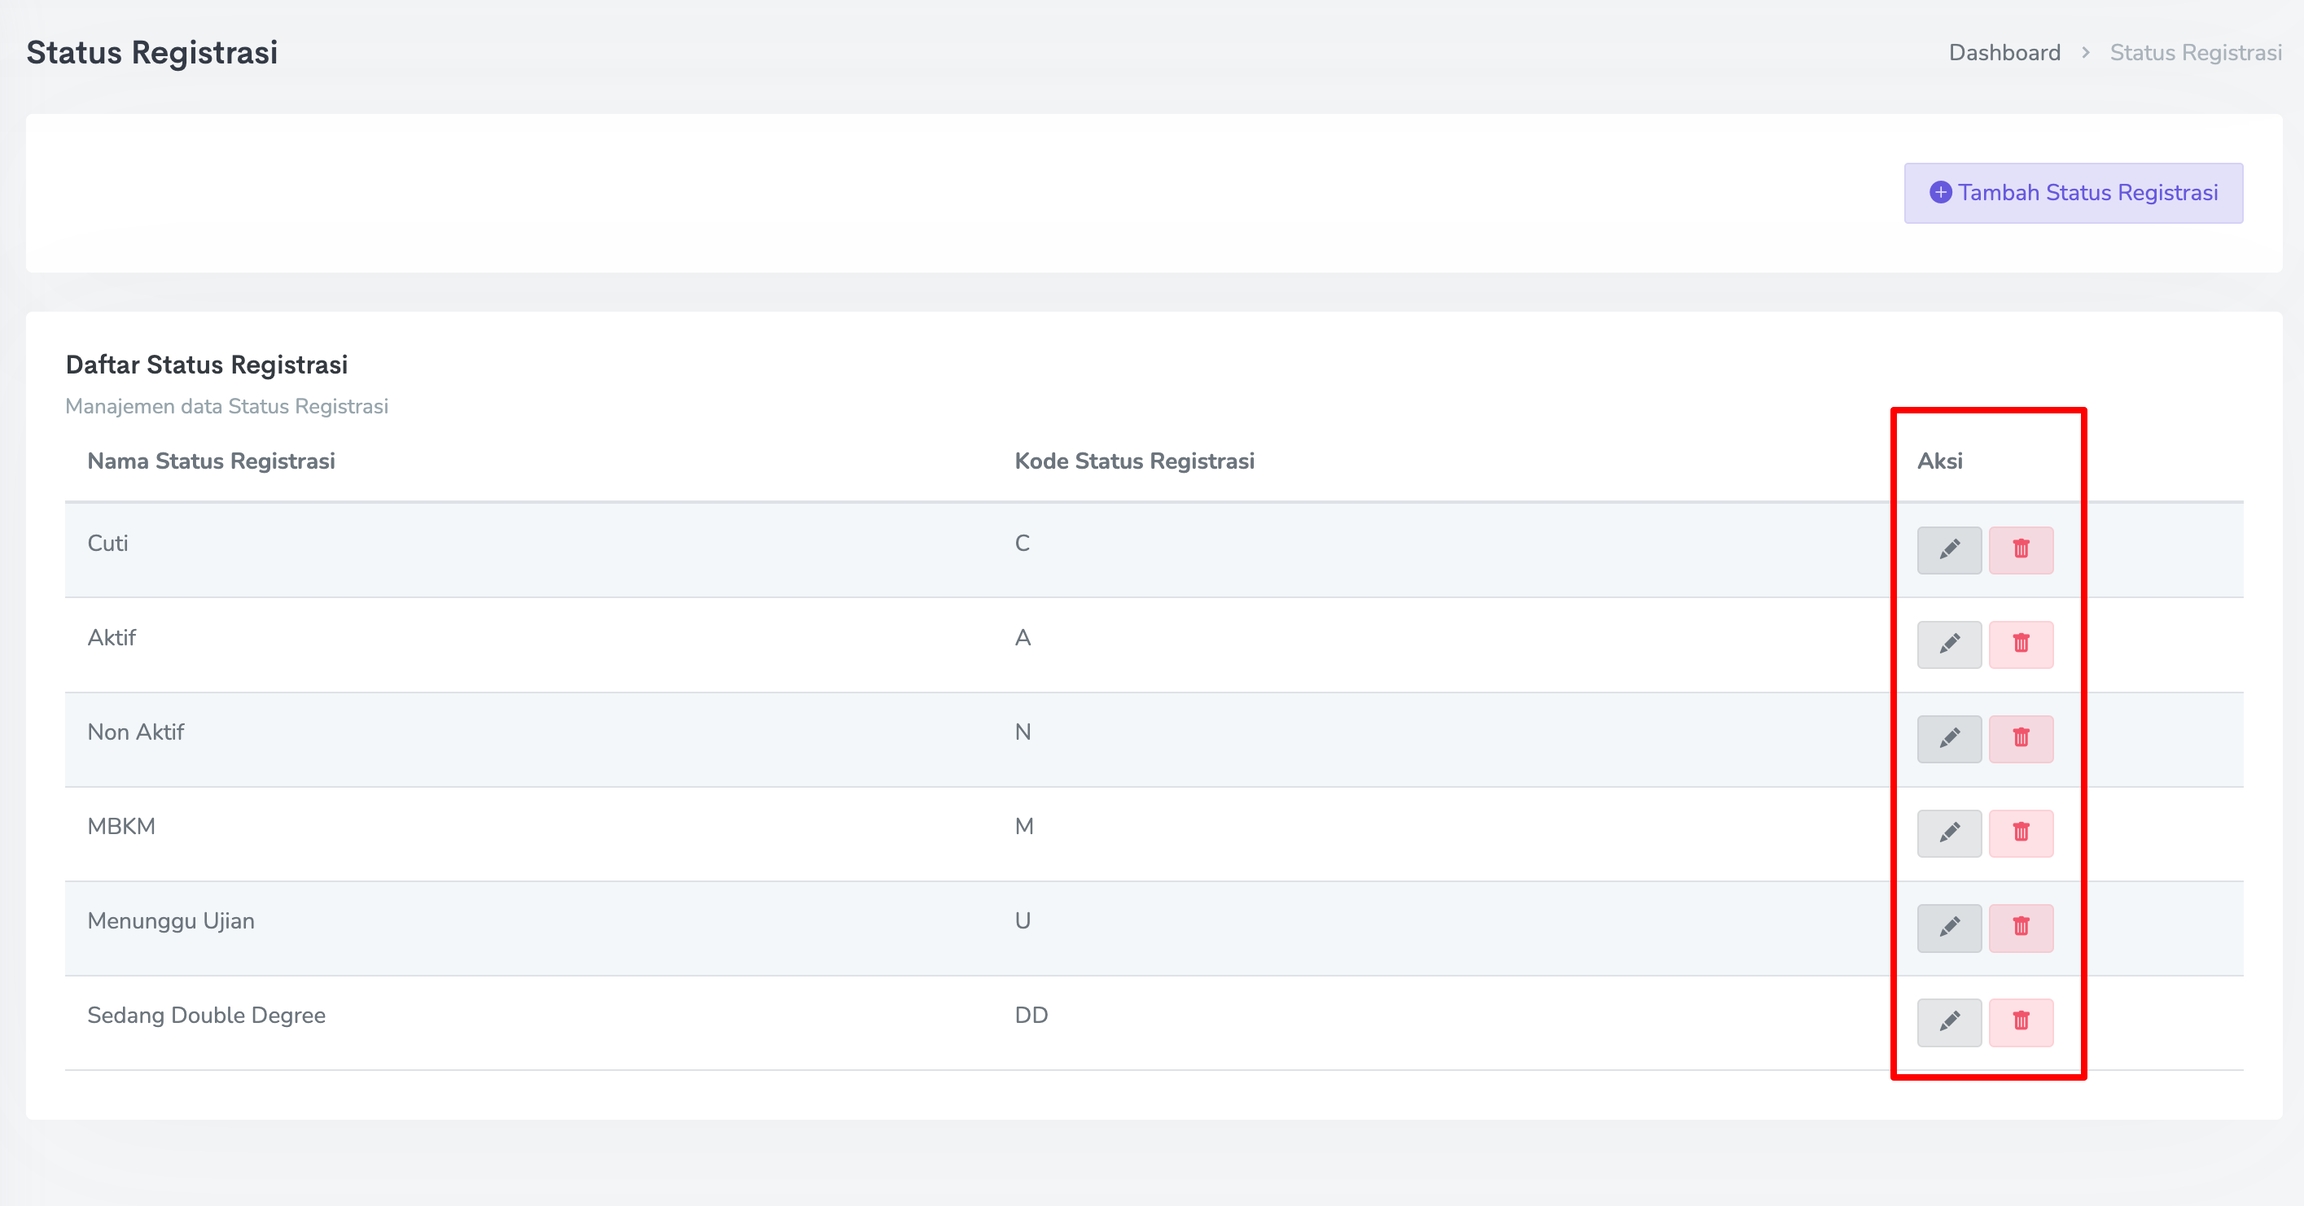
Task: Click Status Registrasi breadcrumb item
Action: point(2195,53)
